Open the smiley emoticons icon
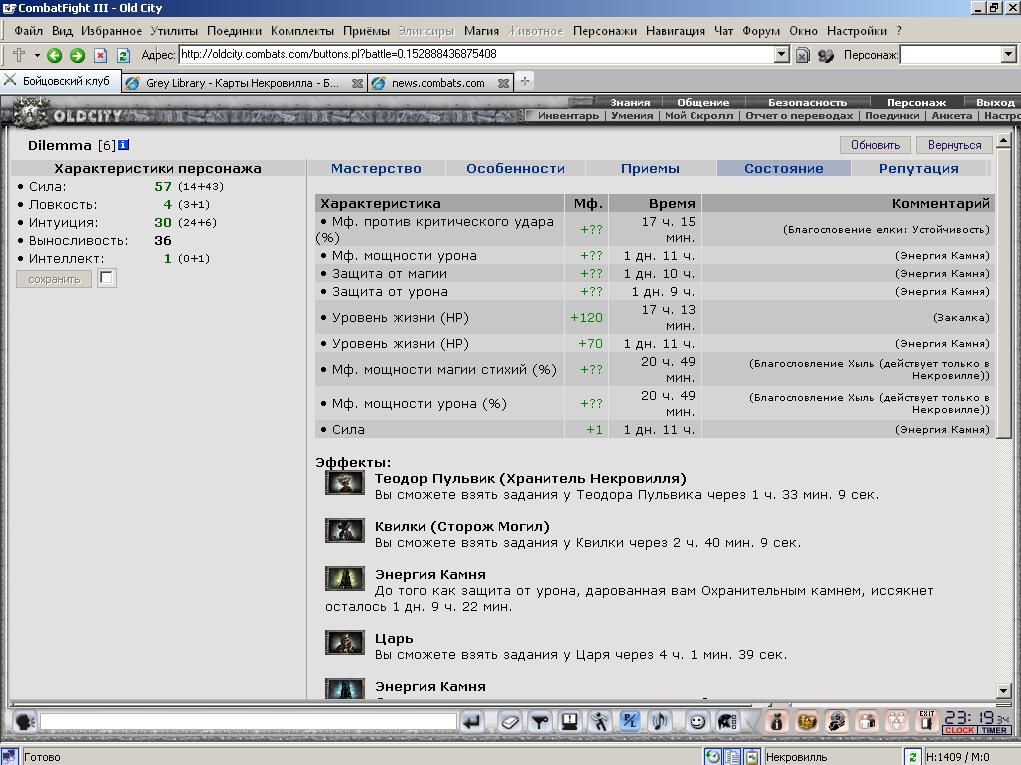Viewport: 1021px width, 765px height. point(697,721)
